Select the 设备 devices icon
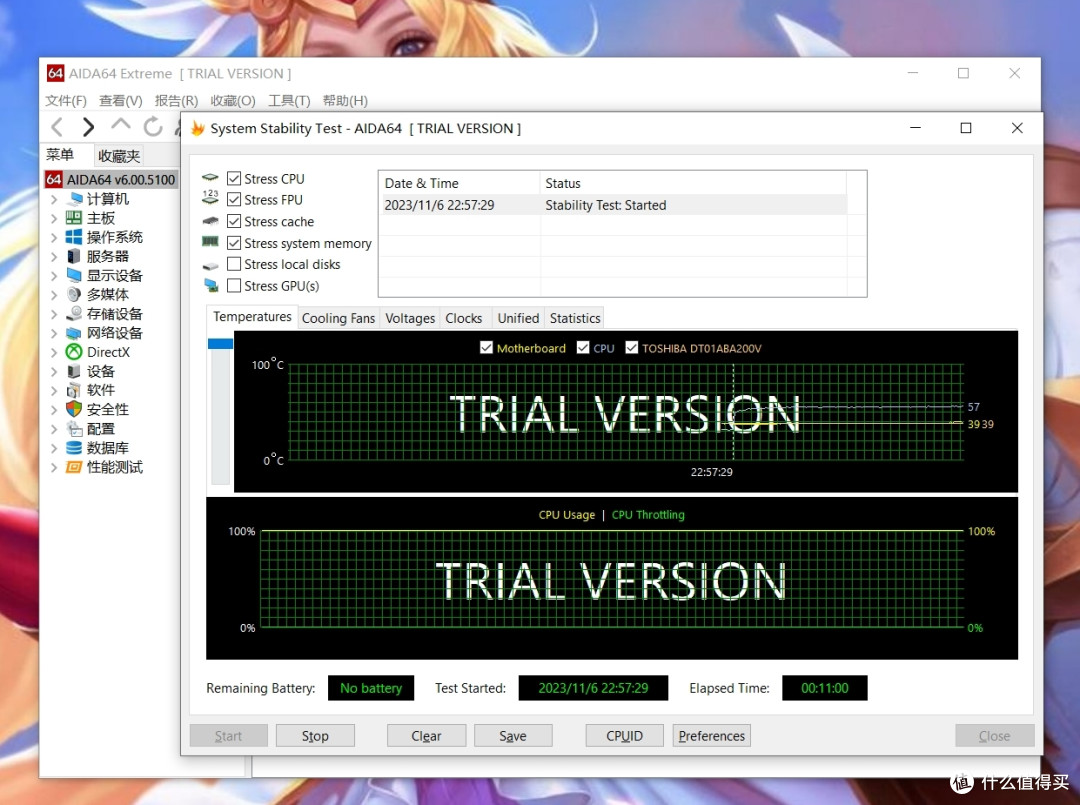 [x=74, y=371]
